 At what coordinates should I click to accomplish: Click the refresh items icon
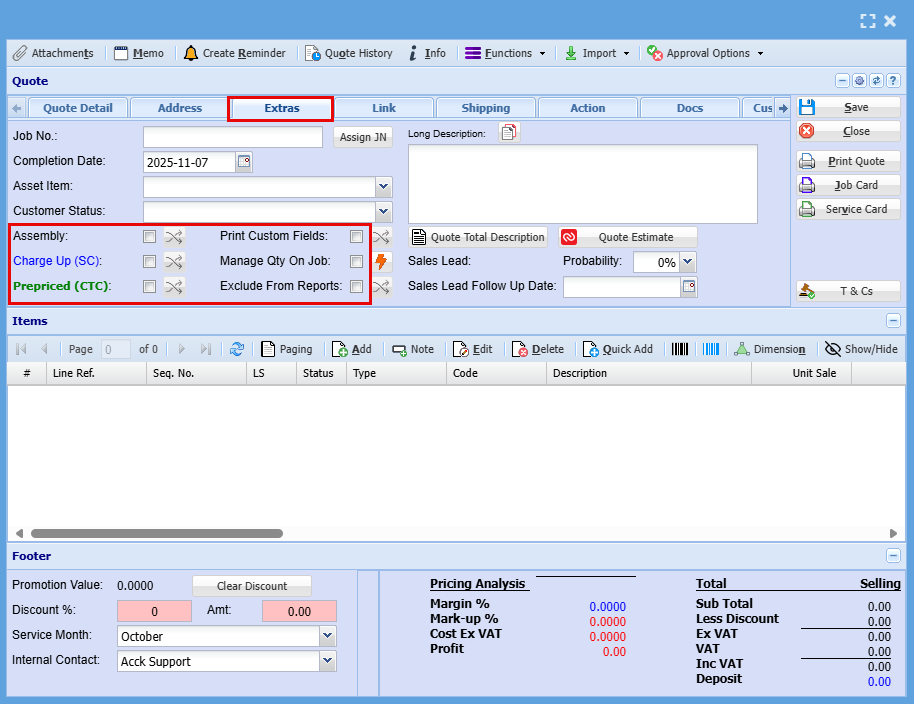[x=237, y=349]
